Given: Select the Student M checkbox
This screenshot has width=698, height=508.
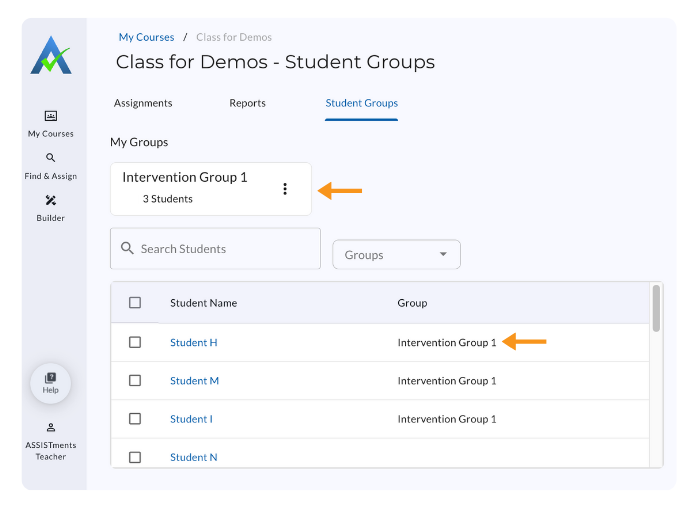Looking at the screenshot, I should coord(135,381).
